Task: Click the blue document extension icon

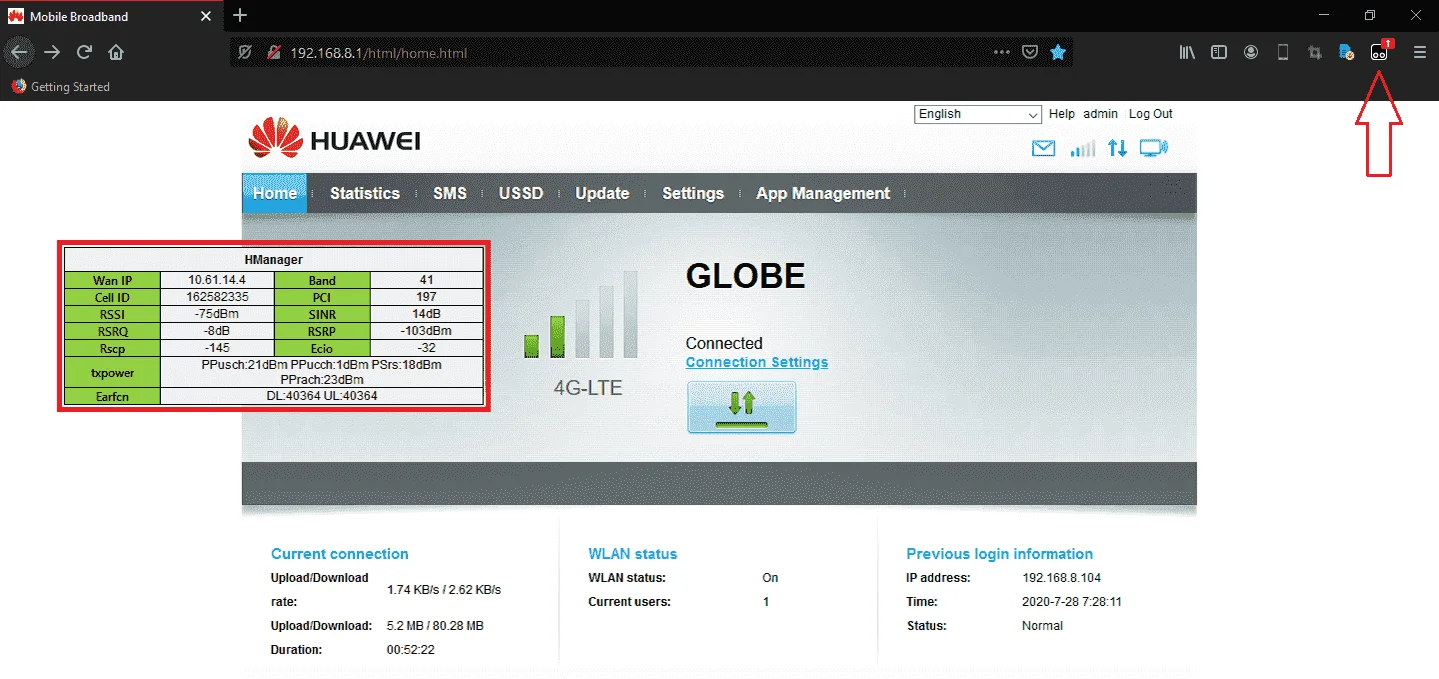Action: (x=1346, y=53)
